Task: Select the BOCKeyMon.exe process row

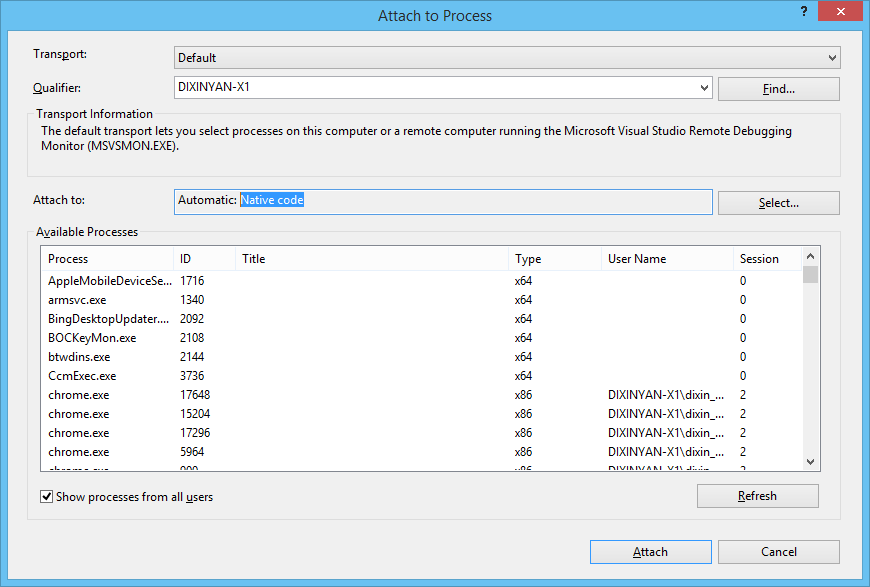Action: pyautogui.click(x=422, y=338)
